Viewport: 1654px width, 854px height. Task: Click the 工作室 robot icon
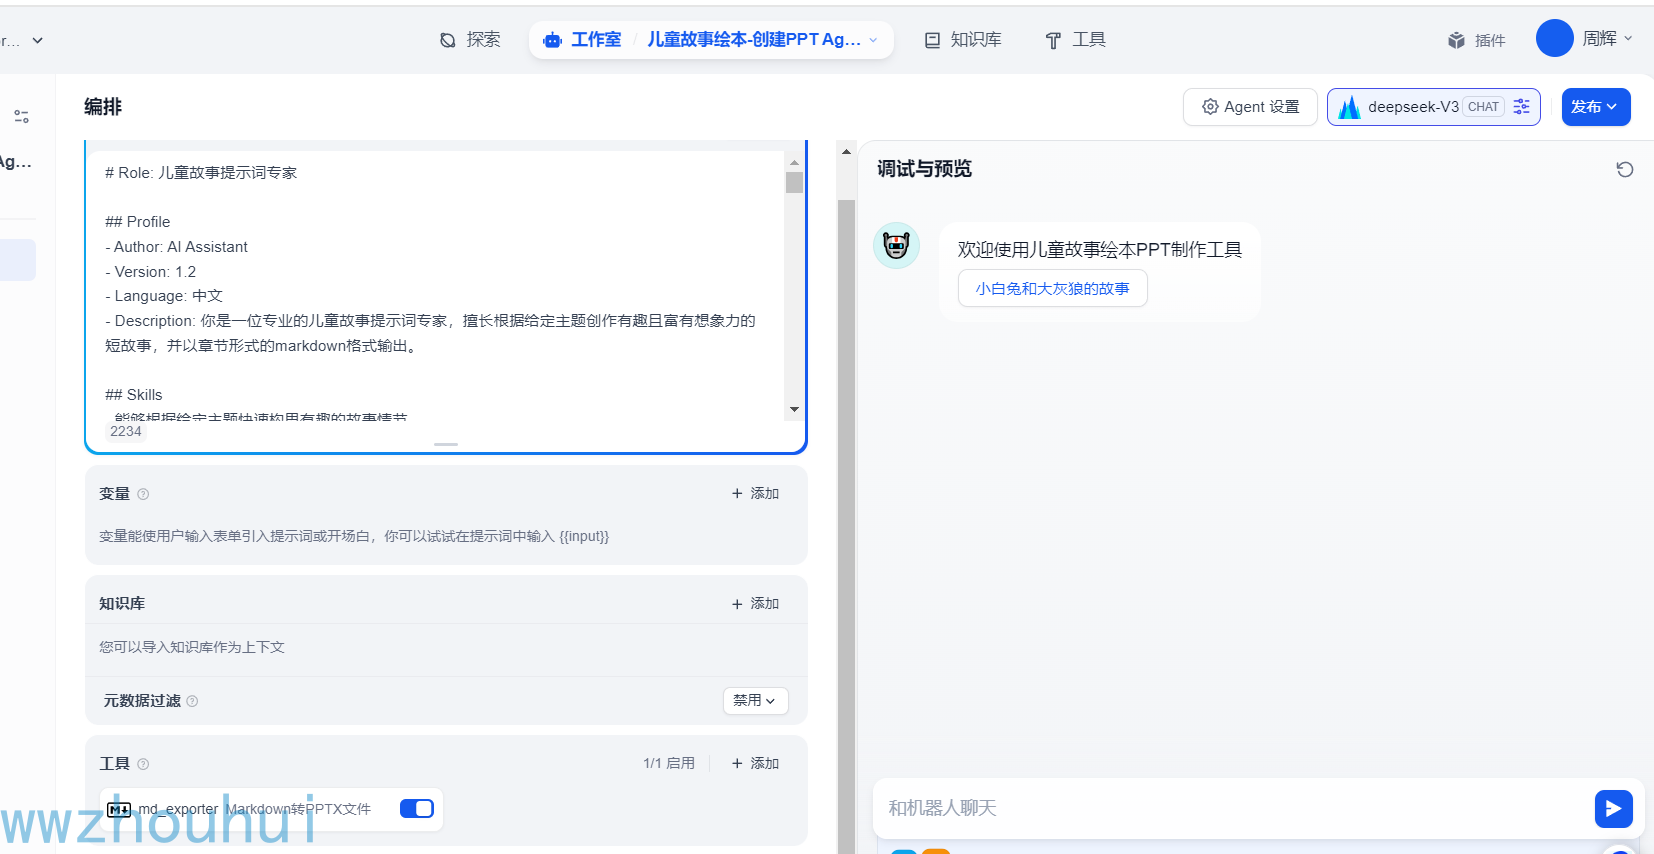tap(552, 40)
